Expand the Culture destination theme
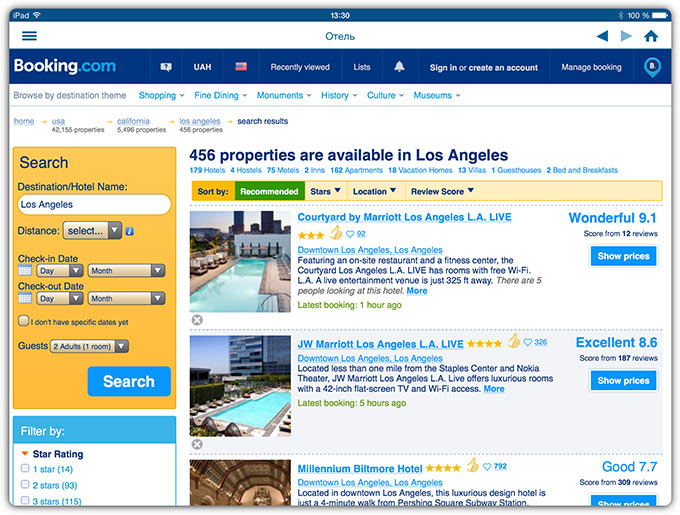This screenshot has height=515, width=680. [385, 95]
